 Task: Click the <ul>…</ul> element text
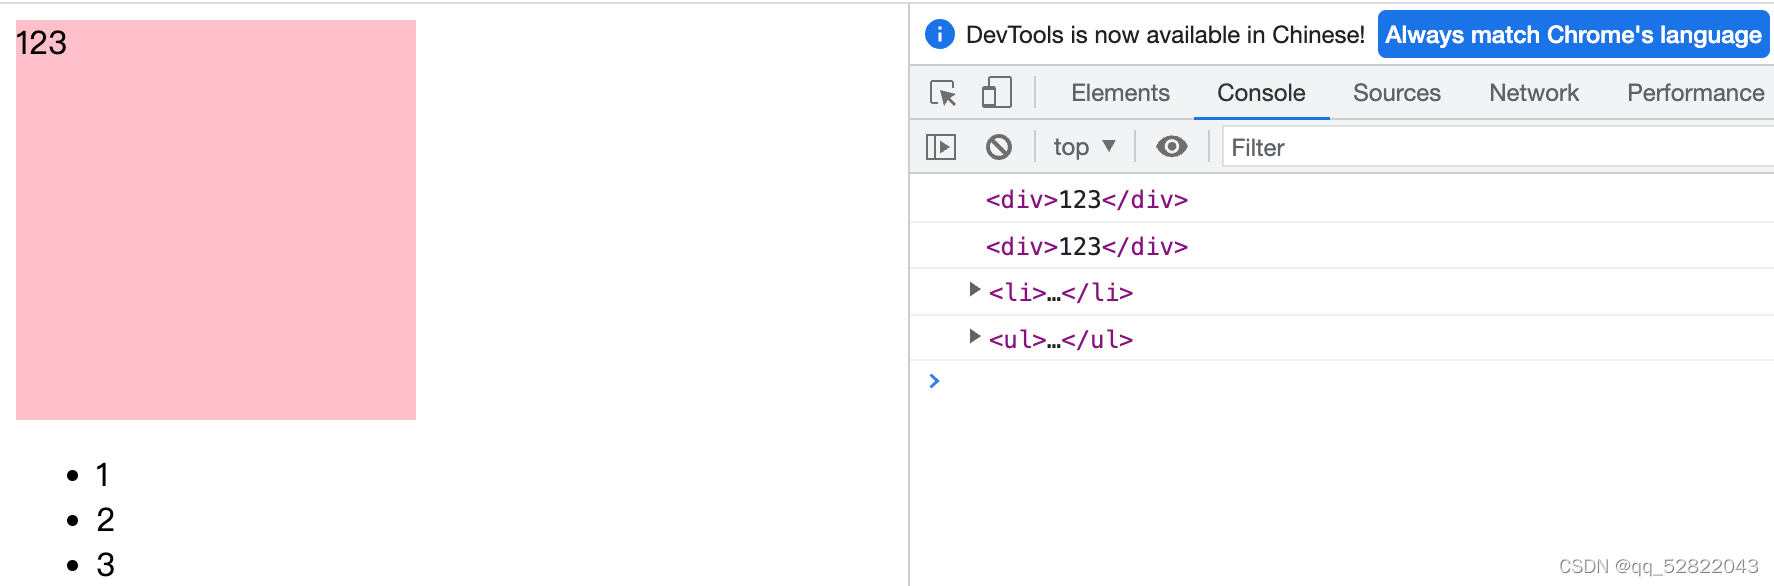tap(1061, 340)
